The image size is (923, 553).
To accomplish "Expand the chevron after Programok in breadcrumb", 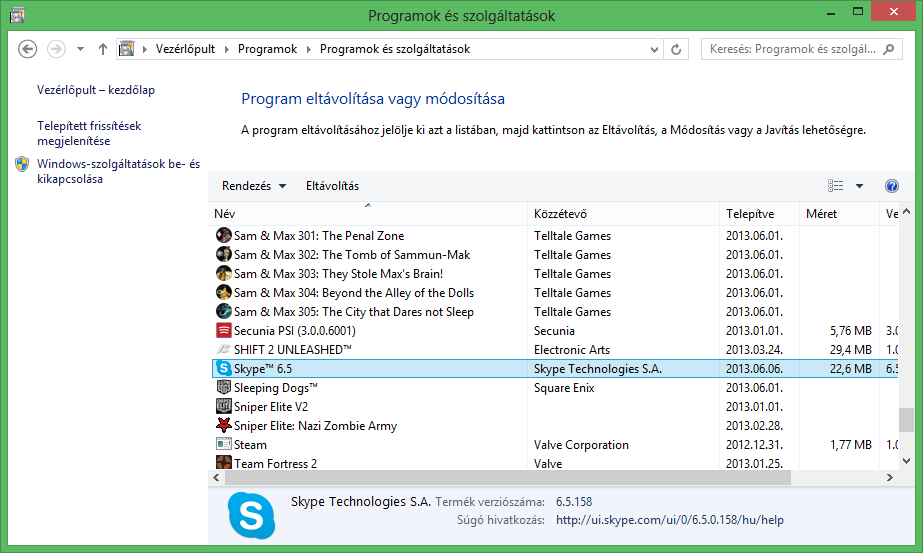I will [x=309, y=49].
